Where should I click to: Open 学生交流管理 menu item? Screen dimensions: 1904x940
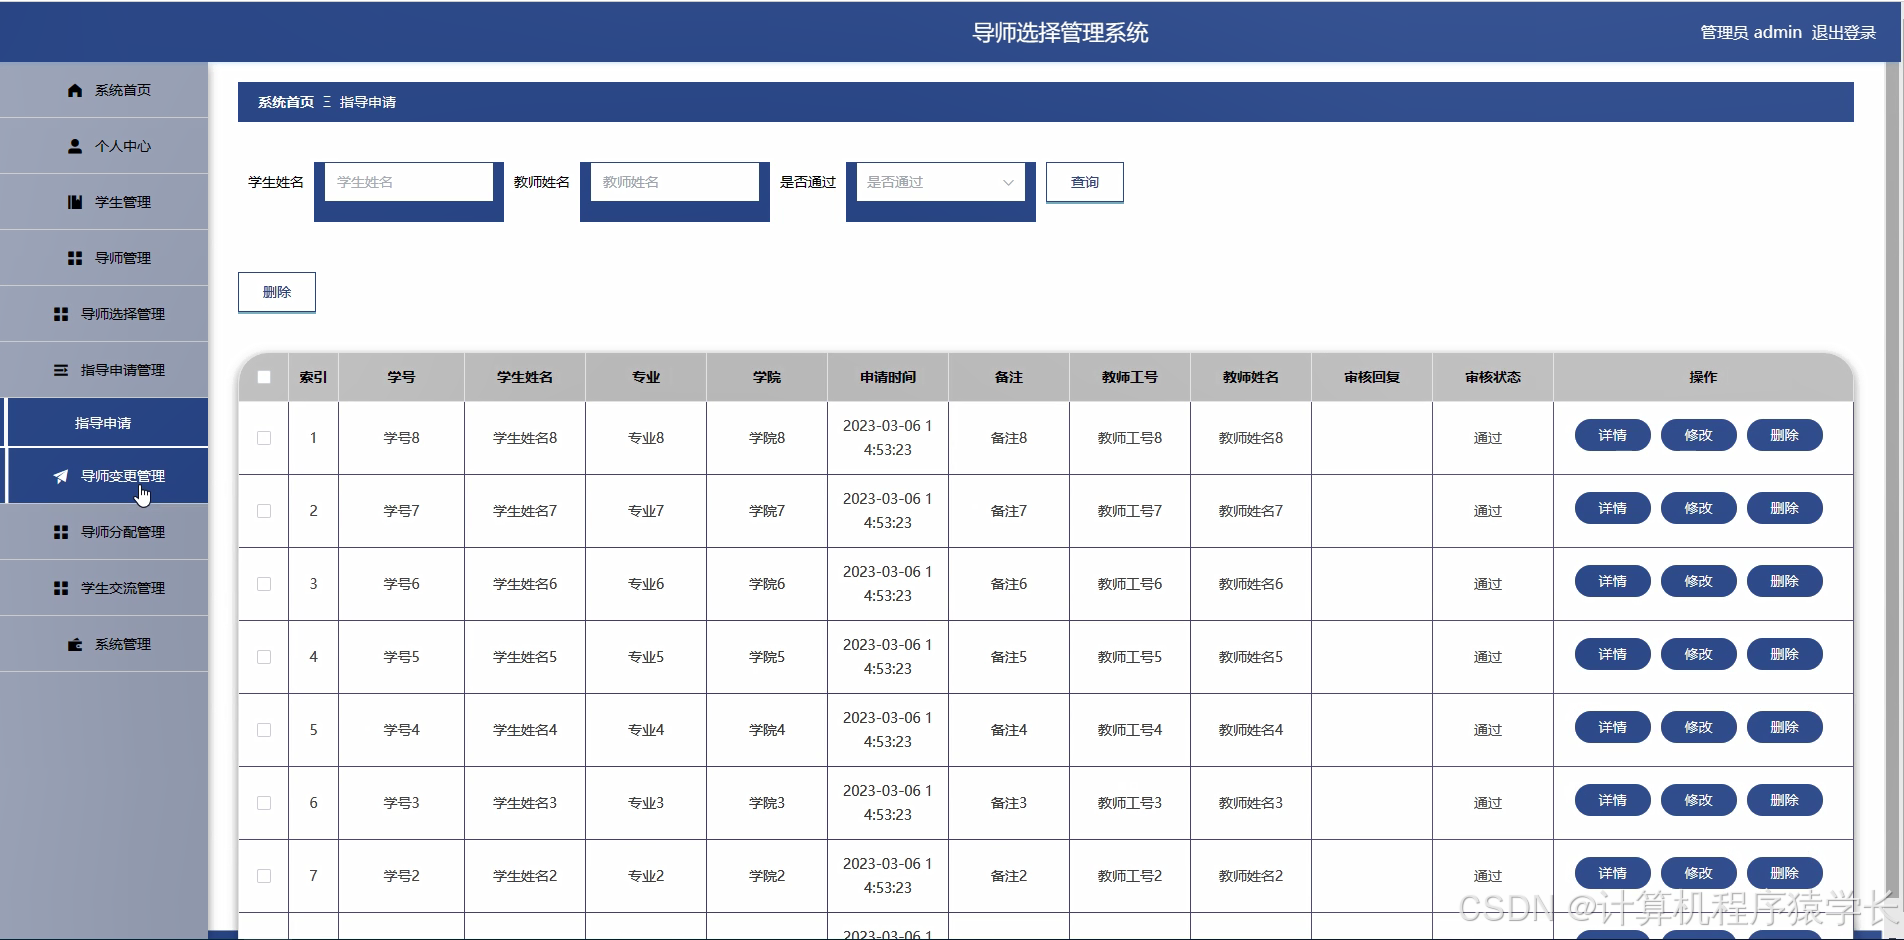pyautogui.click(x=104, y=588)
